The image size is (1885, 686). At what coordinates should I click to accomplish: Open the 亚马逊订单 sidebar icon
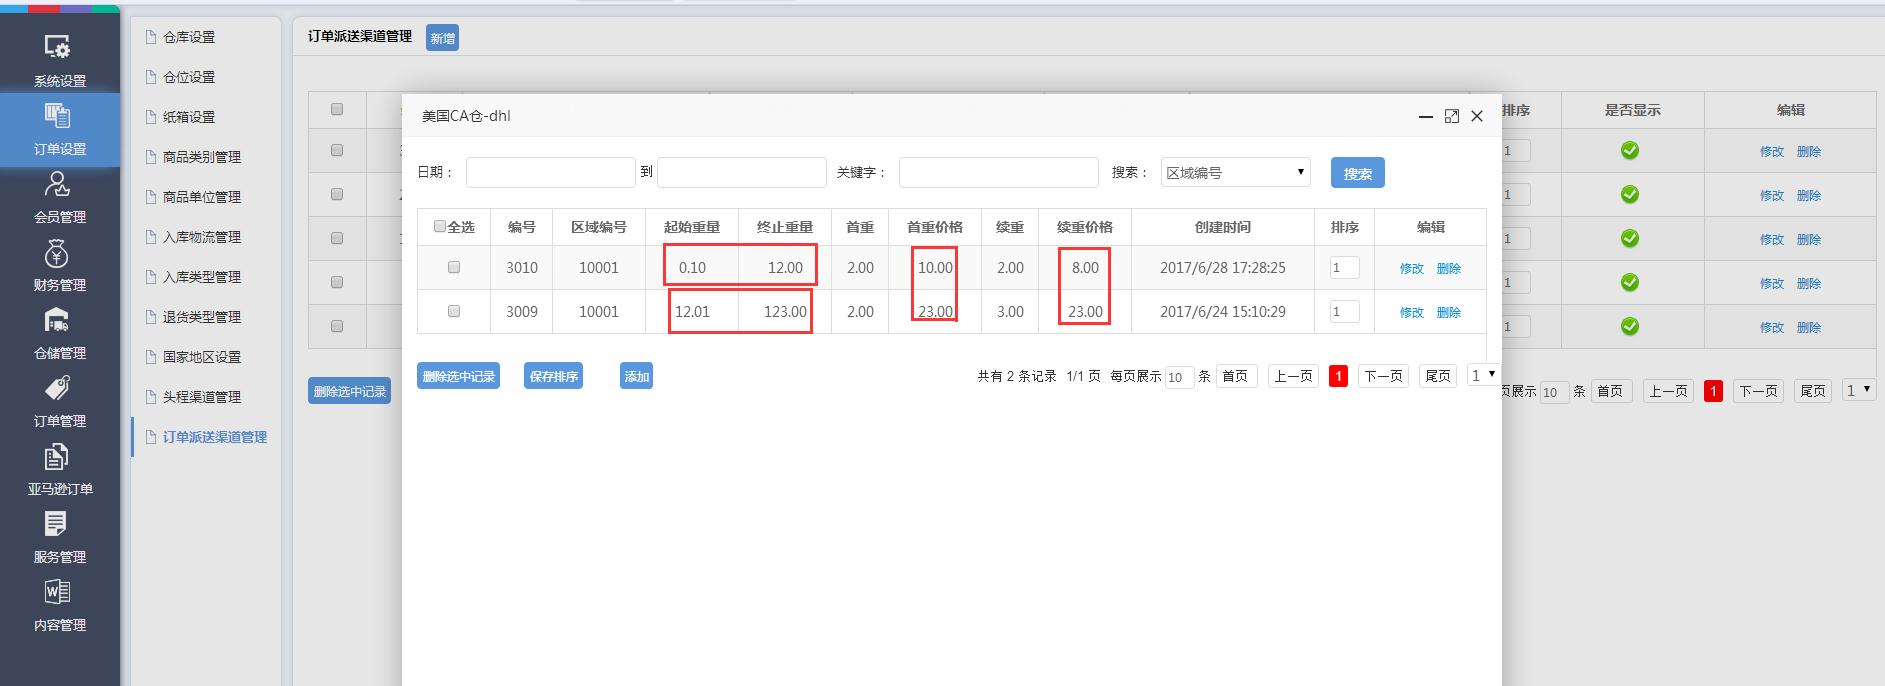pos(58,456)
